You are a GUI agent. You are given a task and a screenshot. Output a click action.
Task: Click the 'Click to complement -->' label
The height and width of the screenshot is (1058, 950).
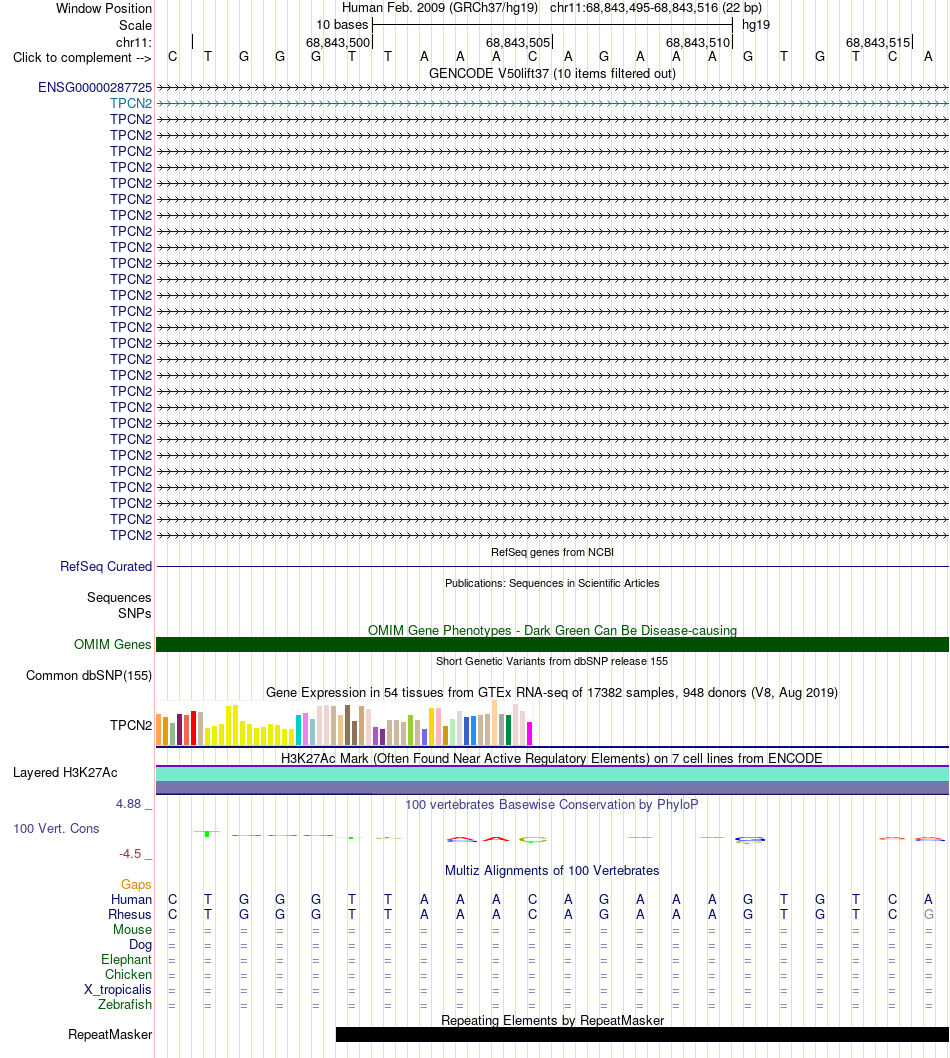click(x=82, y=58)
